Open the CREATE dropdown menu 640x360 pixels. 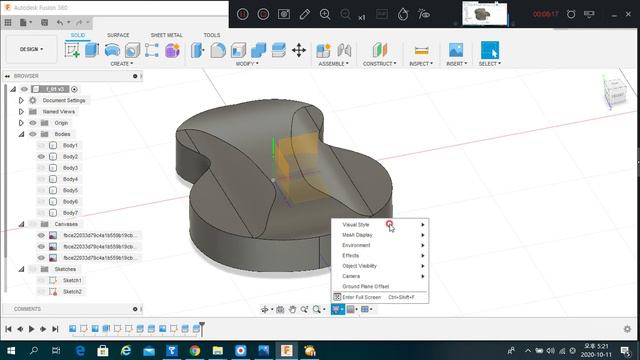[122, 64]
